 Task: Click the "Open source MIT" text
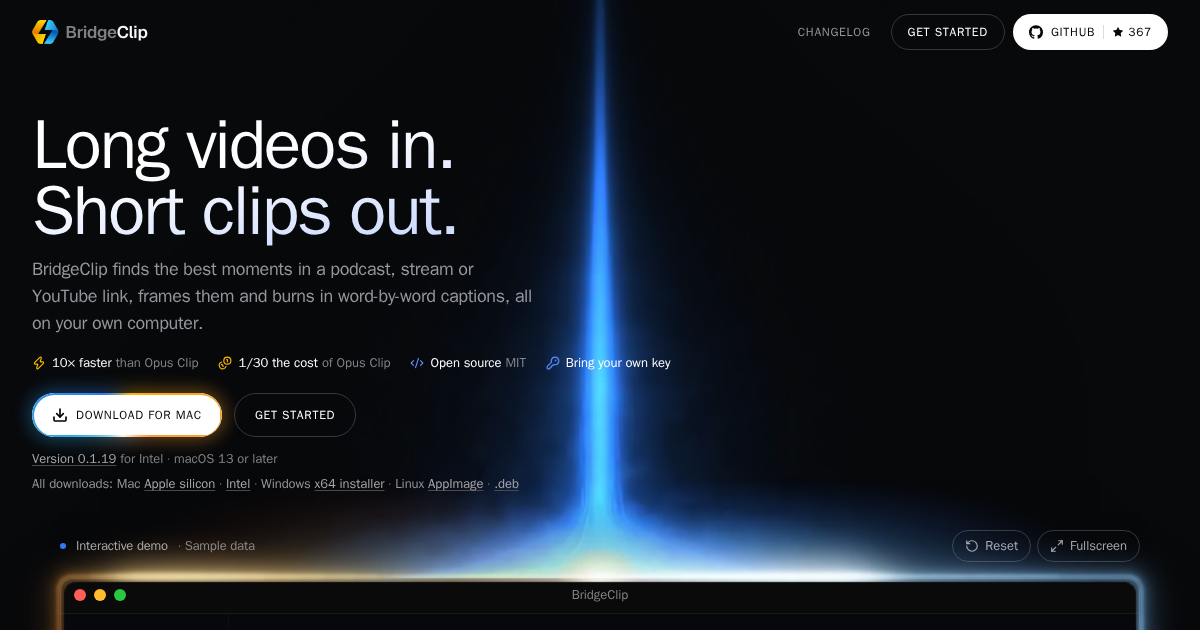point(478,363)
